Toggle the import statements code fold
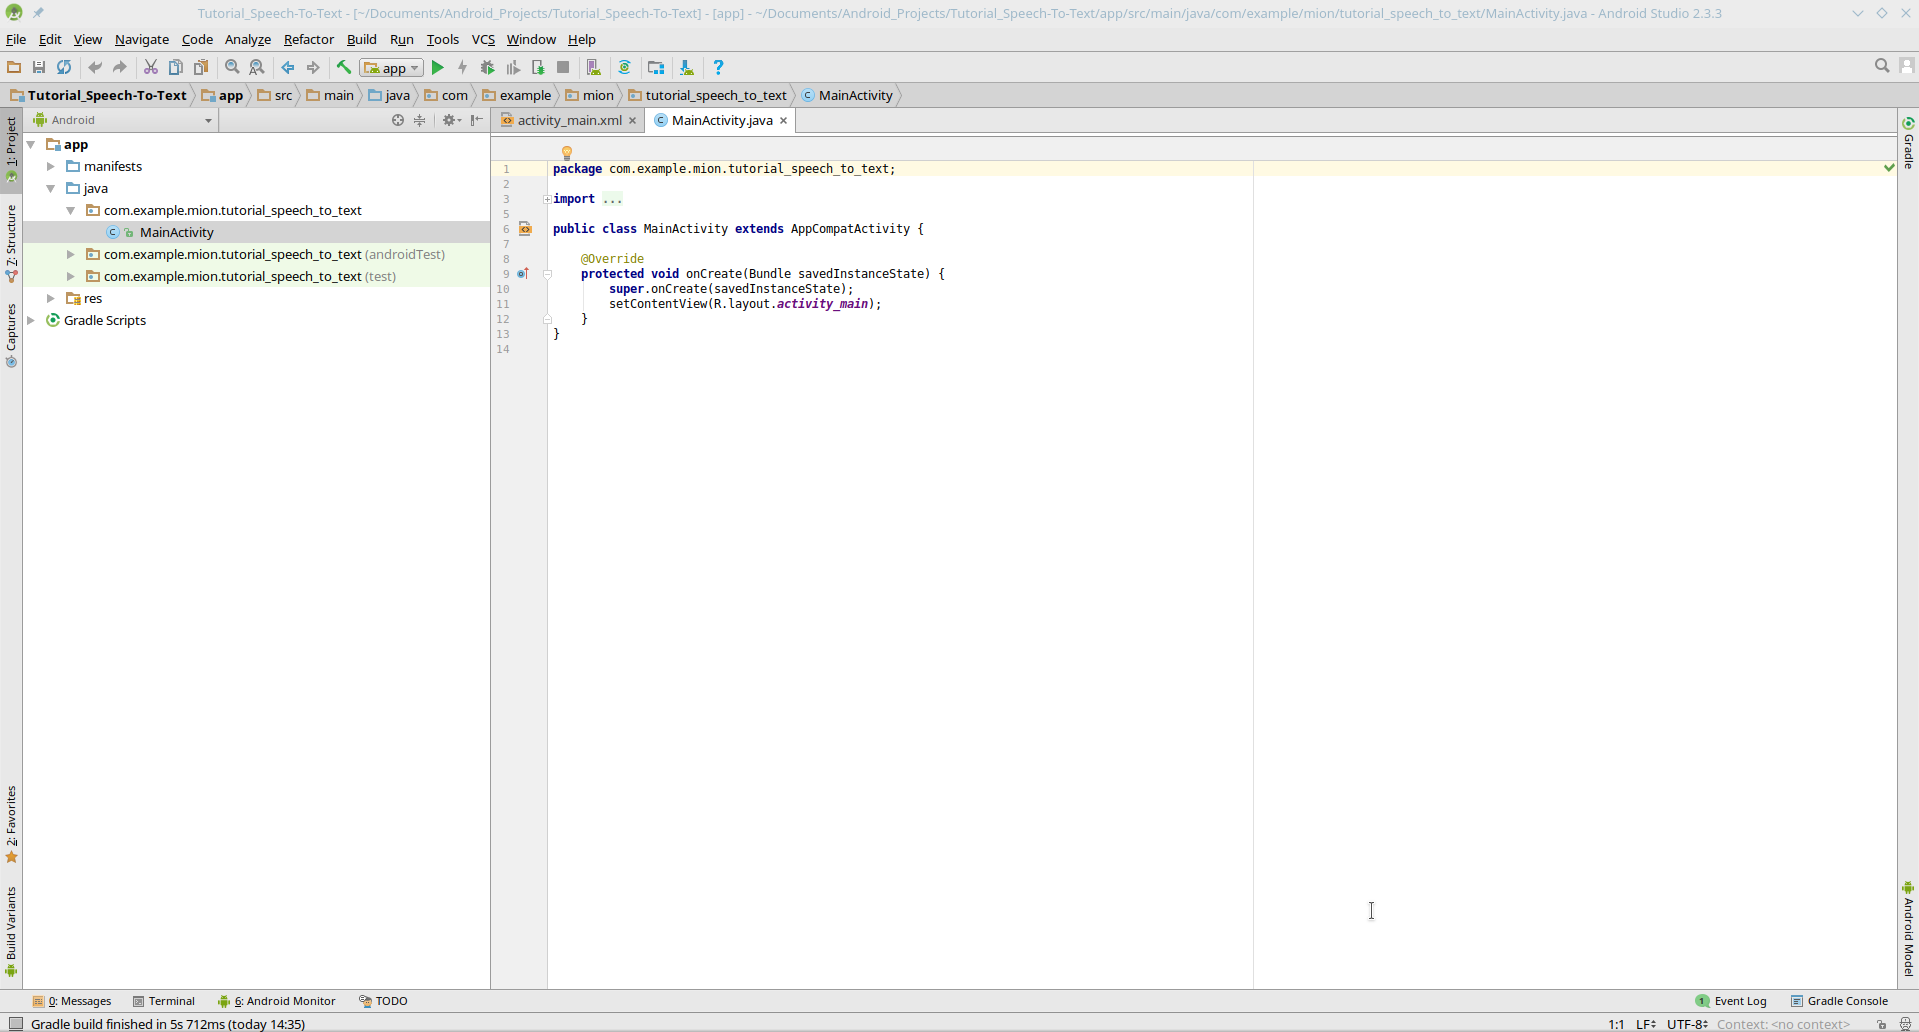Viewport: 1919px width, 1032px height. [x=547, y=199]
